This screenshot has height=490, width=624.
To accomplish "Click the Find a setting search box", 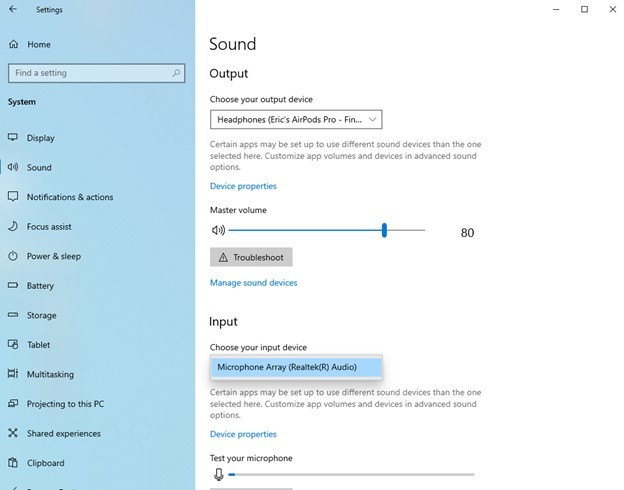I will coord(96,73).
